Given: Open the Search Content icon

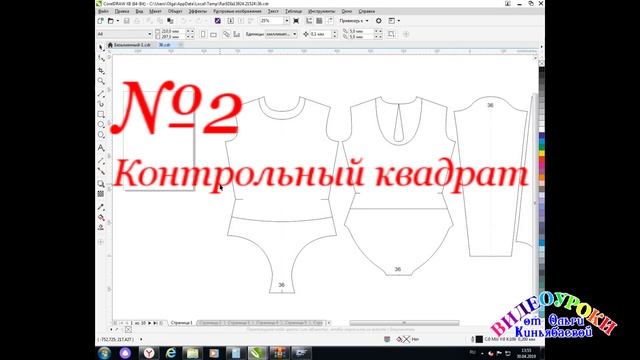Looking at the screenshot, I should point(218,20).
